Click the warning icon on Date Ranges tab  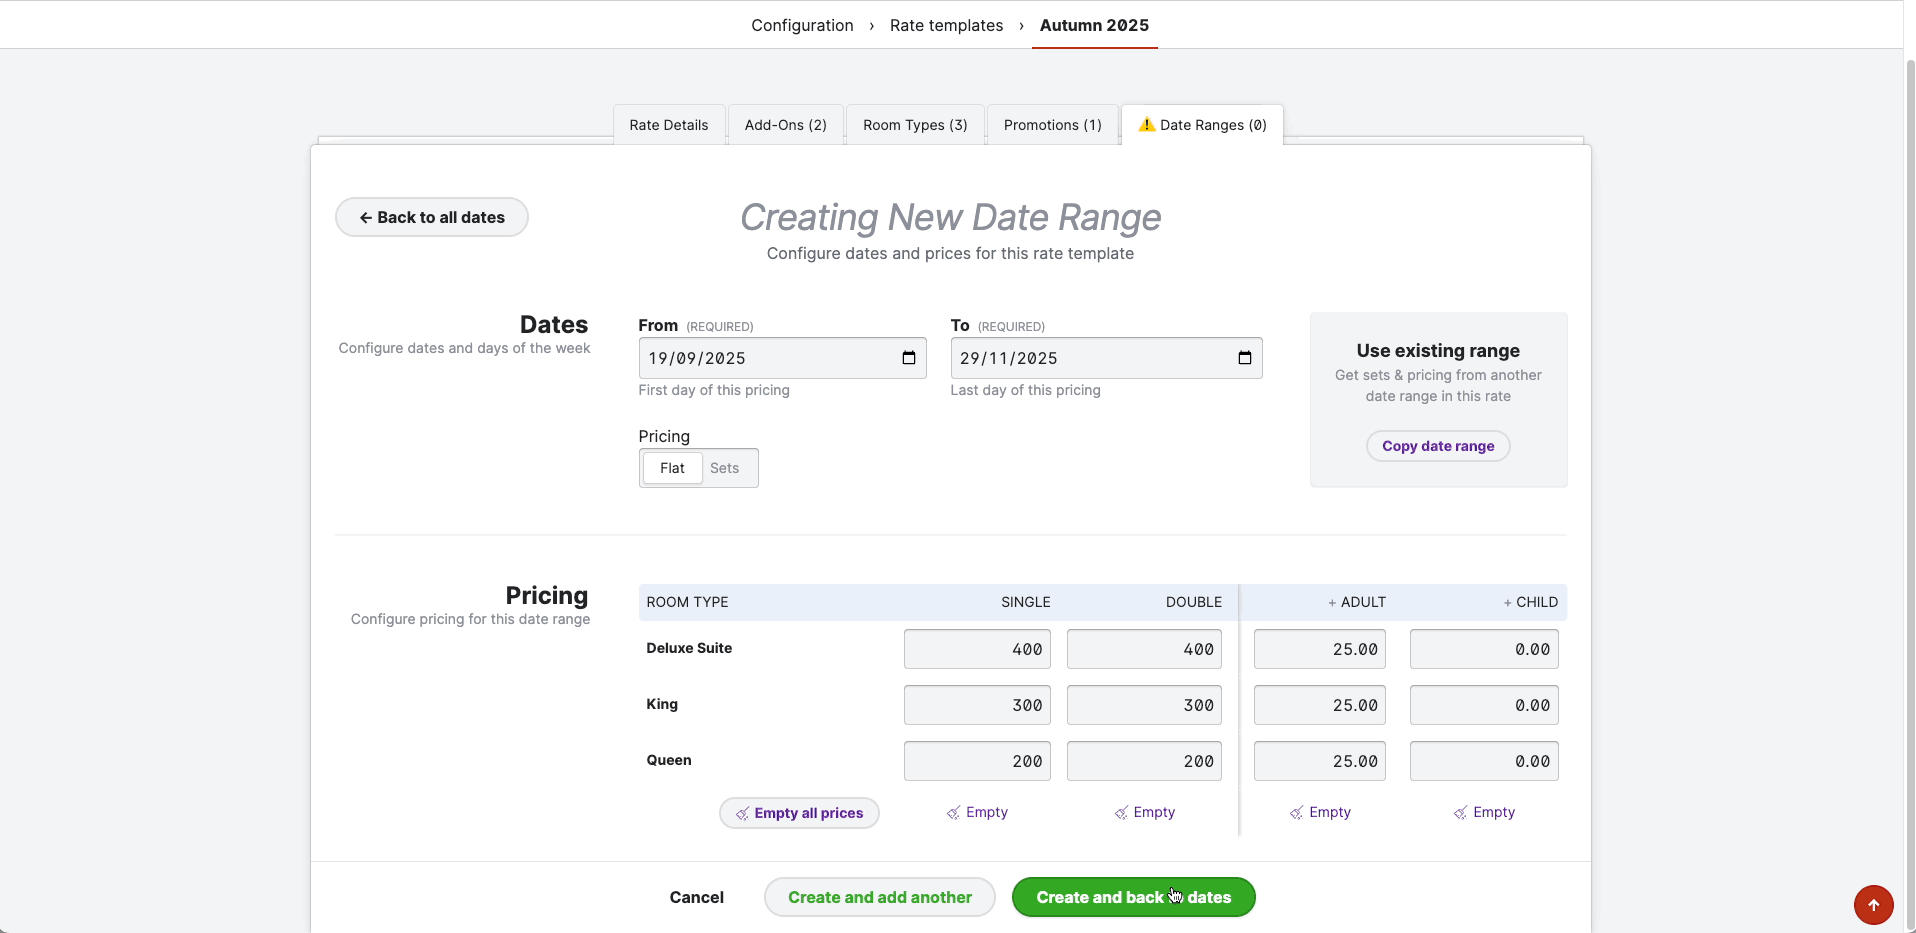1147,125
